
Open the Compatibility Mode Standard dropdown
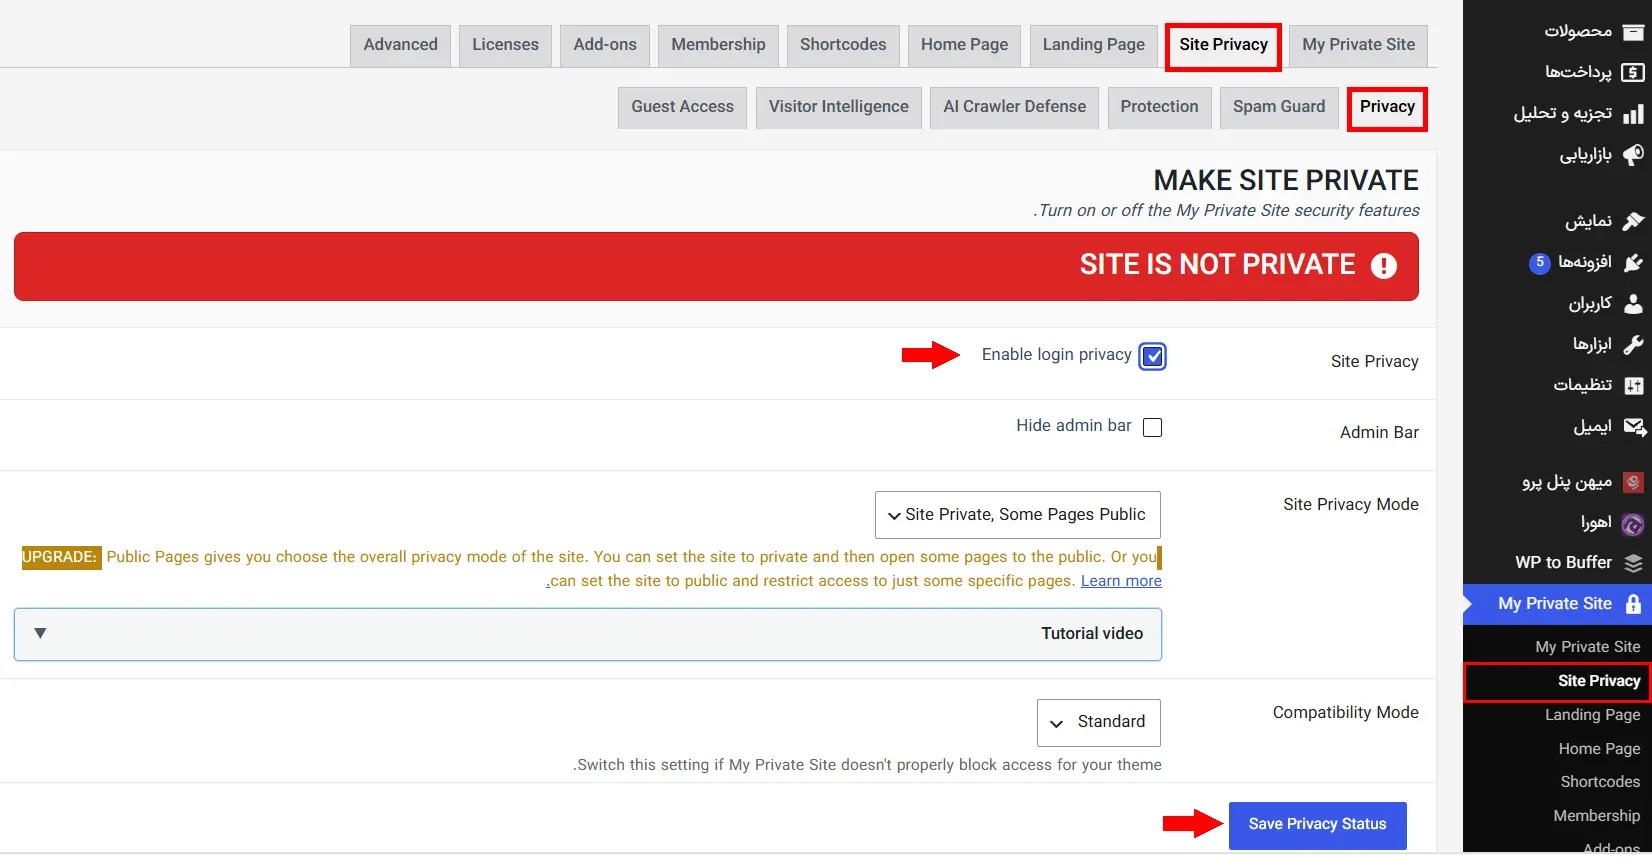[x=1099, y=723]
